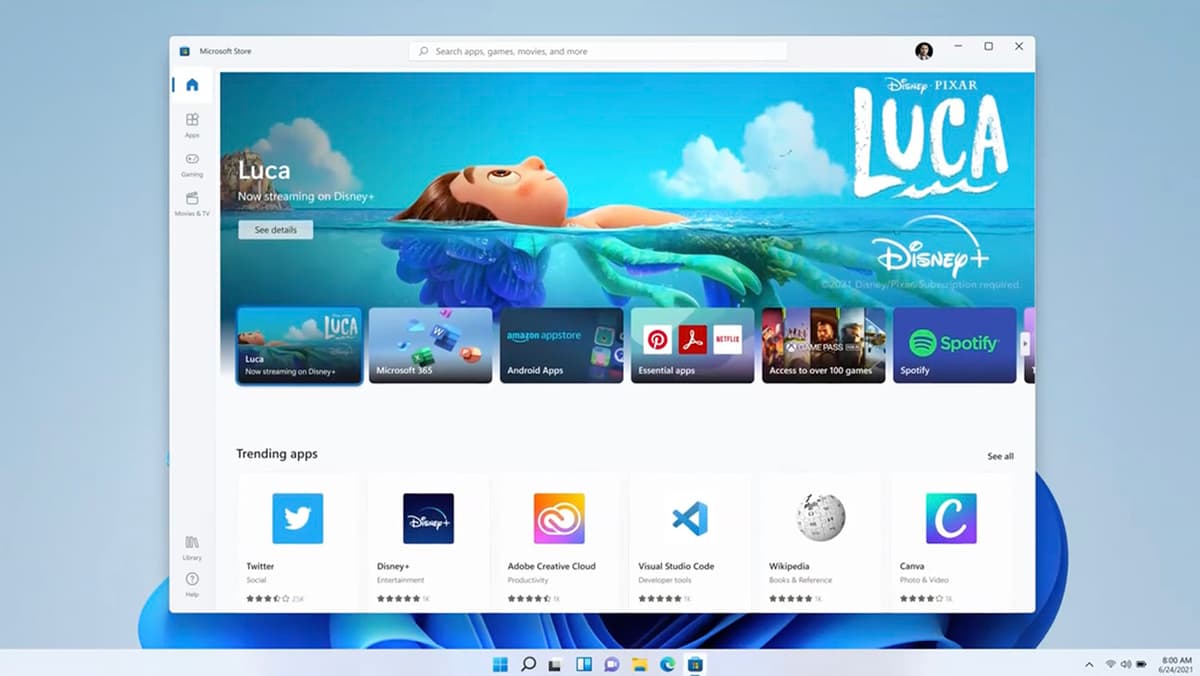Viewport: 1200px width, 676px height.
Task: Show hidden icons in system tray
Action: [x=1089, y=664]
